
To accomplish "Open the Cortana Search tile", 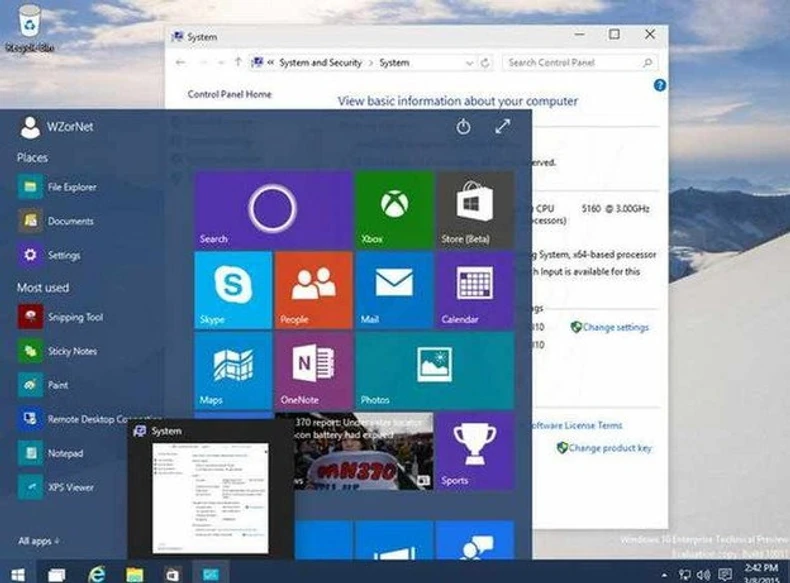I will pyautogui.click(x=272, y=209).
